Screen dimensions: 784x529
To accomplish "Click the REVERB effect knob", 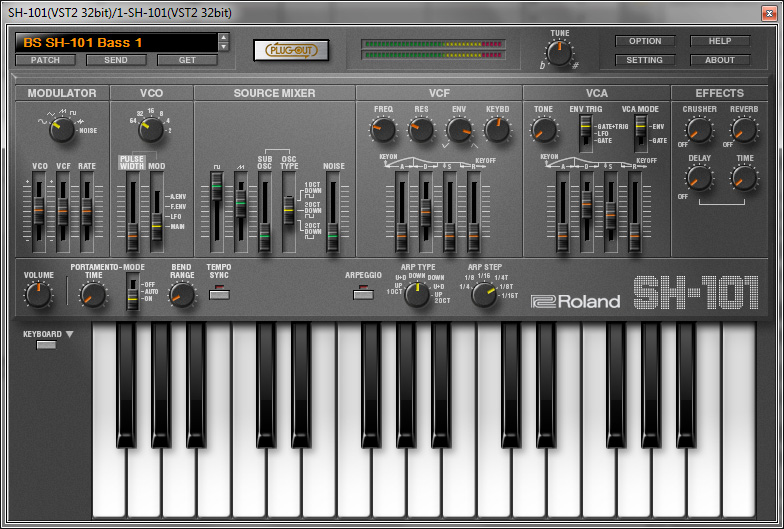I will pos(744,130).
